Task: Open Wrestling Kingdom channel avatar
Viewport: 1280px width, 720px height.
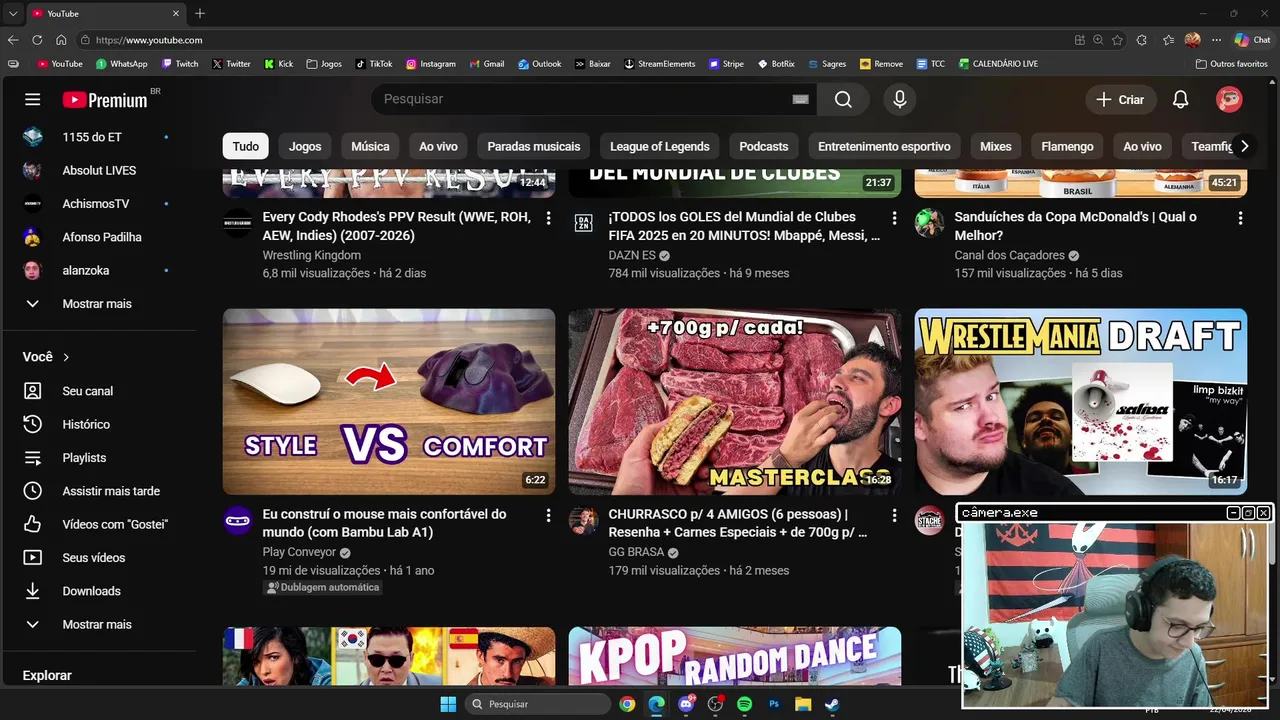Action: [238, 222]
